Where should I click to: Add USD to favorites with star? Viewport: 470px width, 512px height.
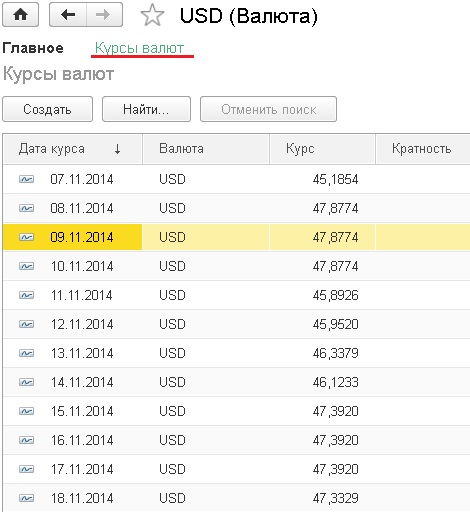click(152, 15)
